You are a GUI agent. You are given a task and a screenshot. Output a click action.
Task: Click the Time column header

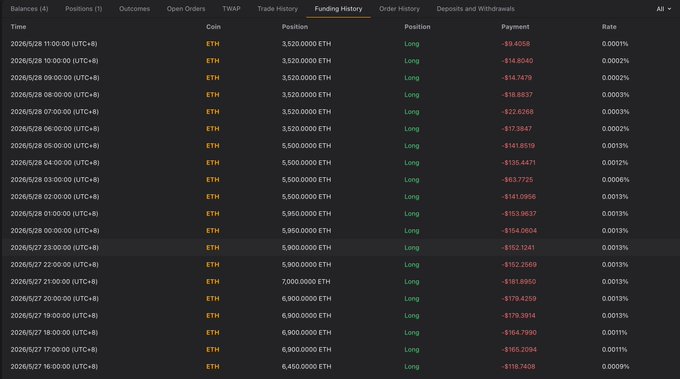pos(18,26)
